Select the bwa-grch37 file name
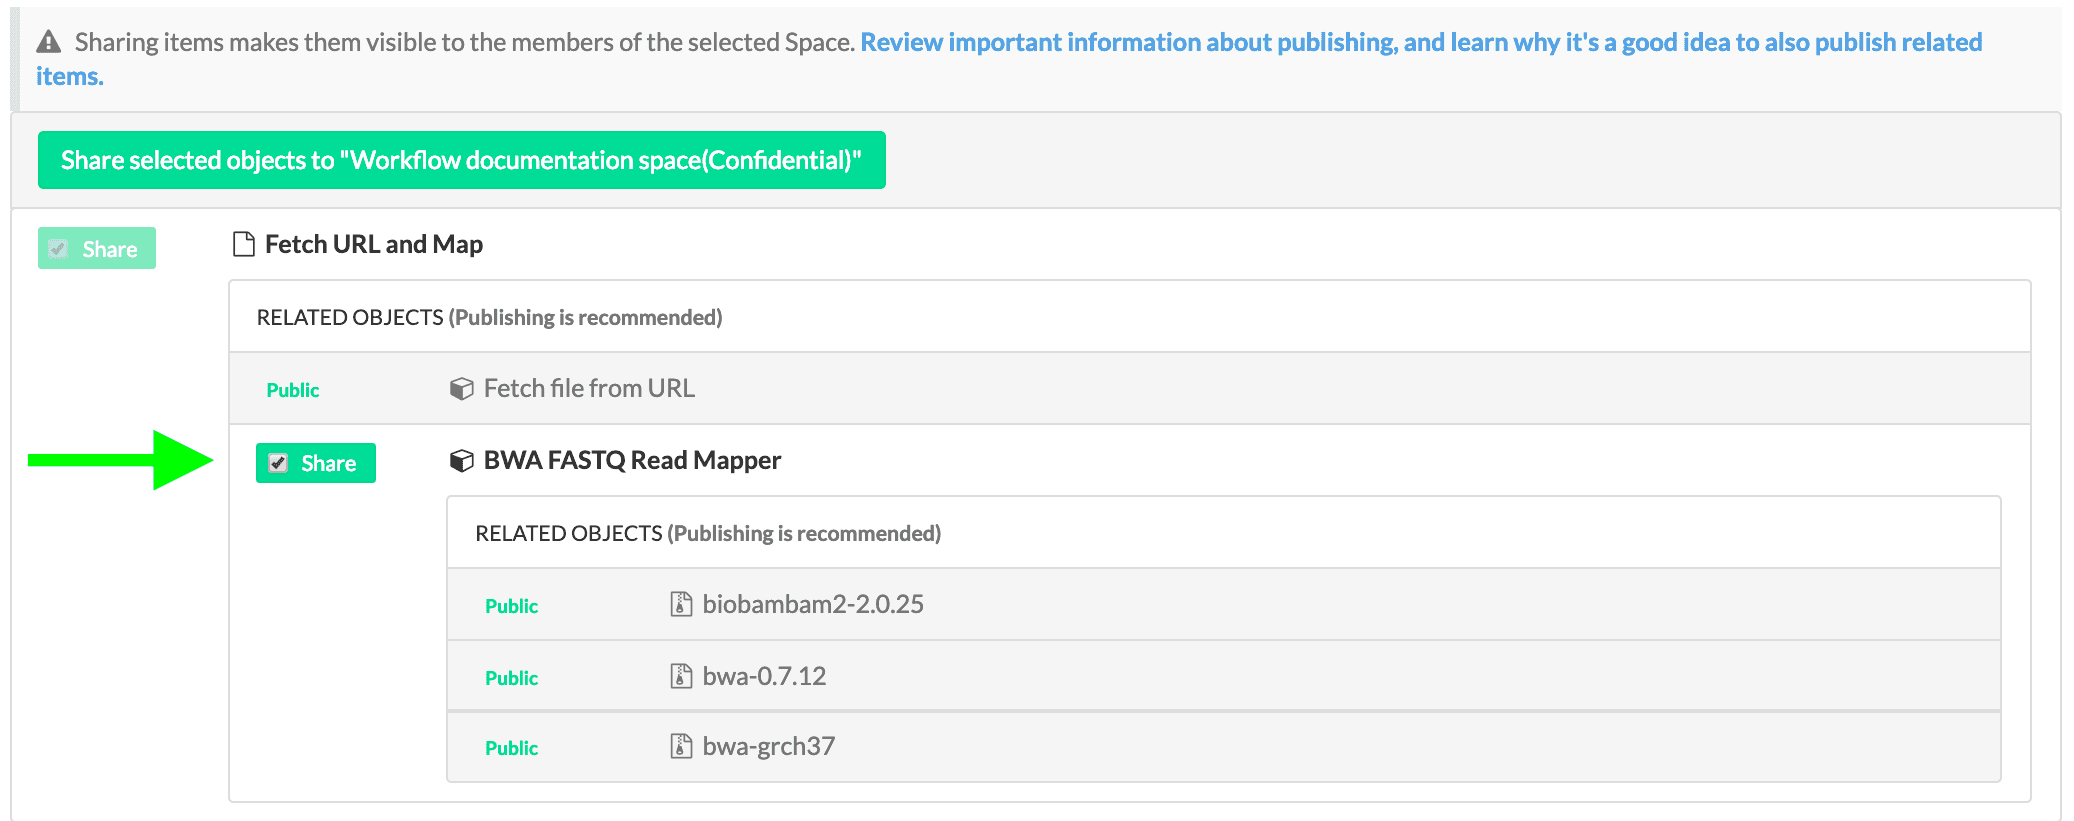 coord(768,746)
